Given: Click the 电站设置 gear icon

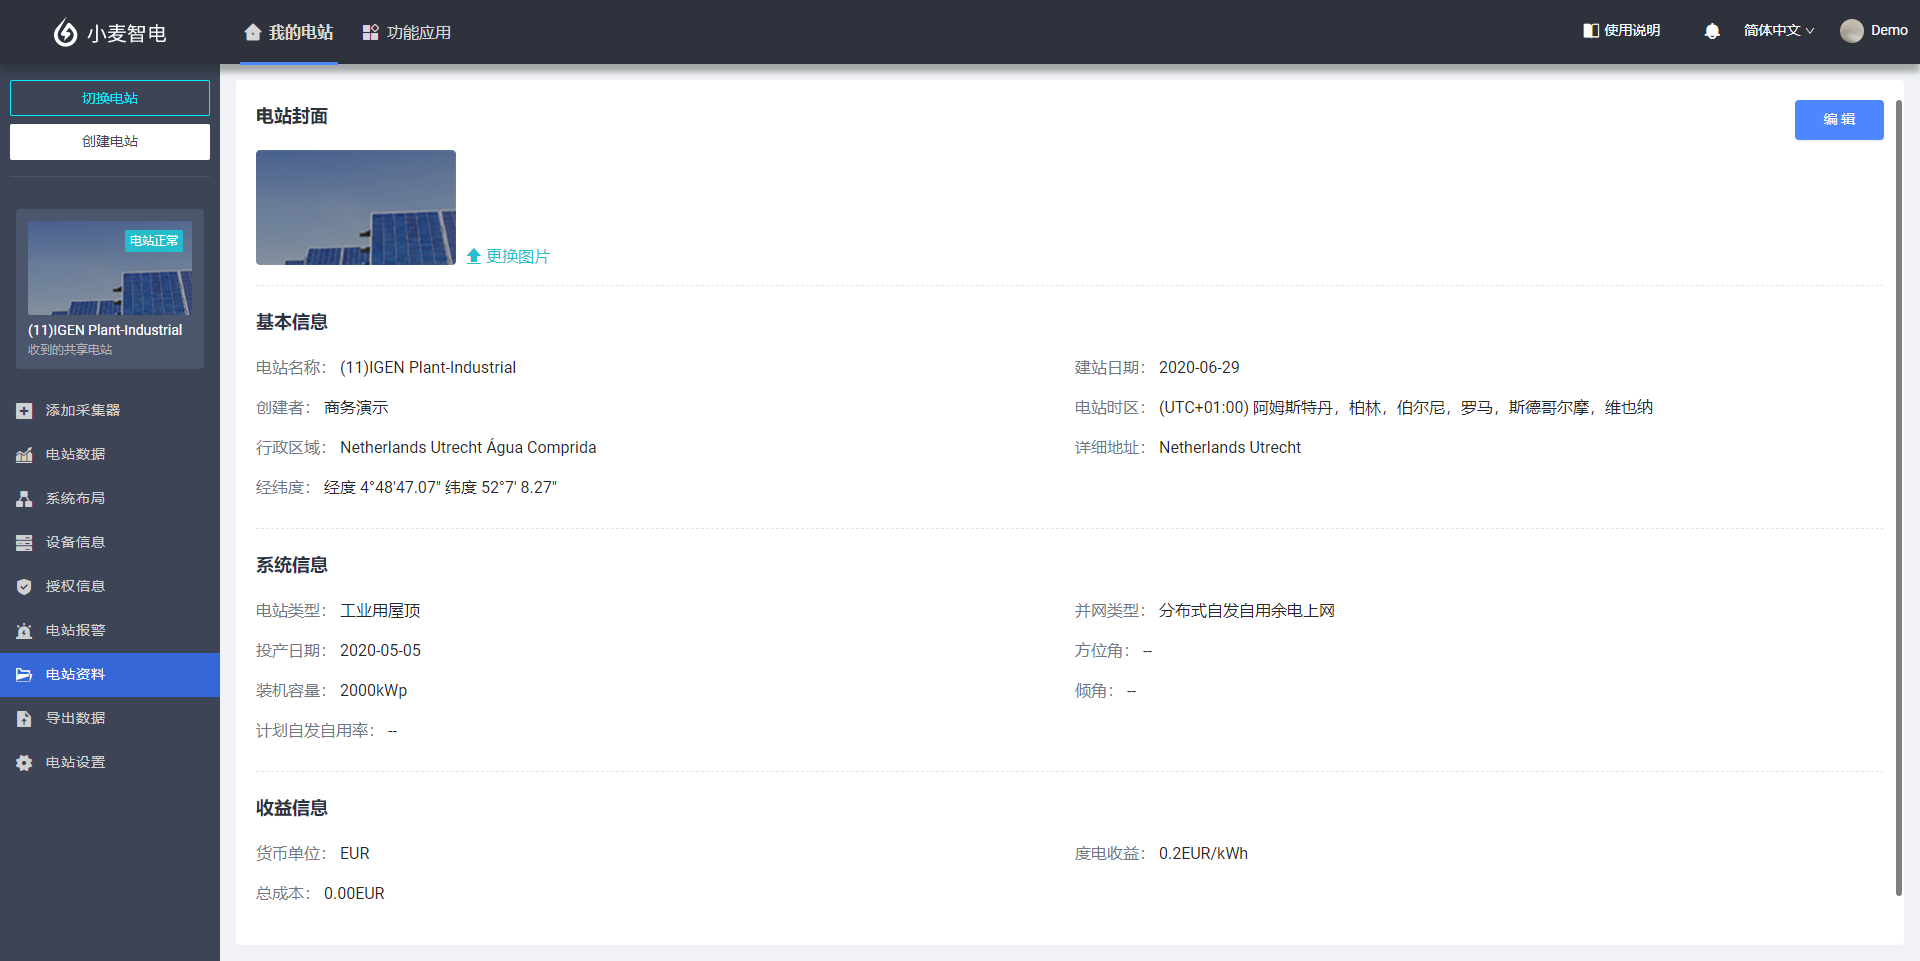Looking at the screenshot, I should coord(24,763).
